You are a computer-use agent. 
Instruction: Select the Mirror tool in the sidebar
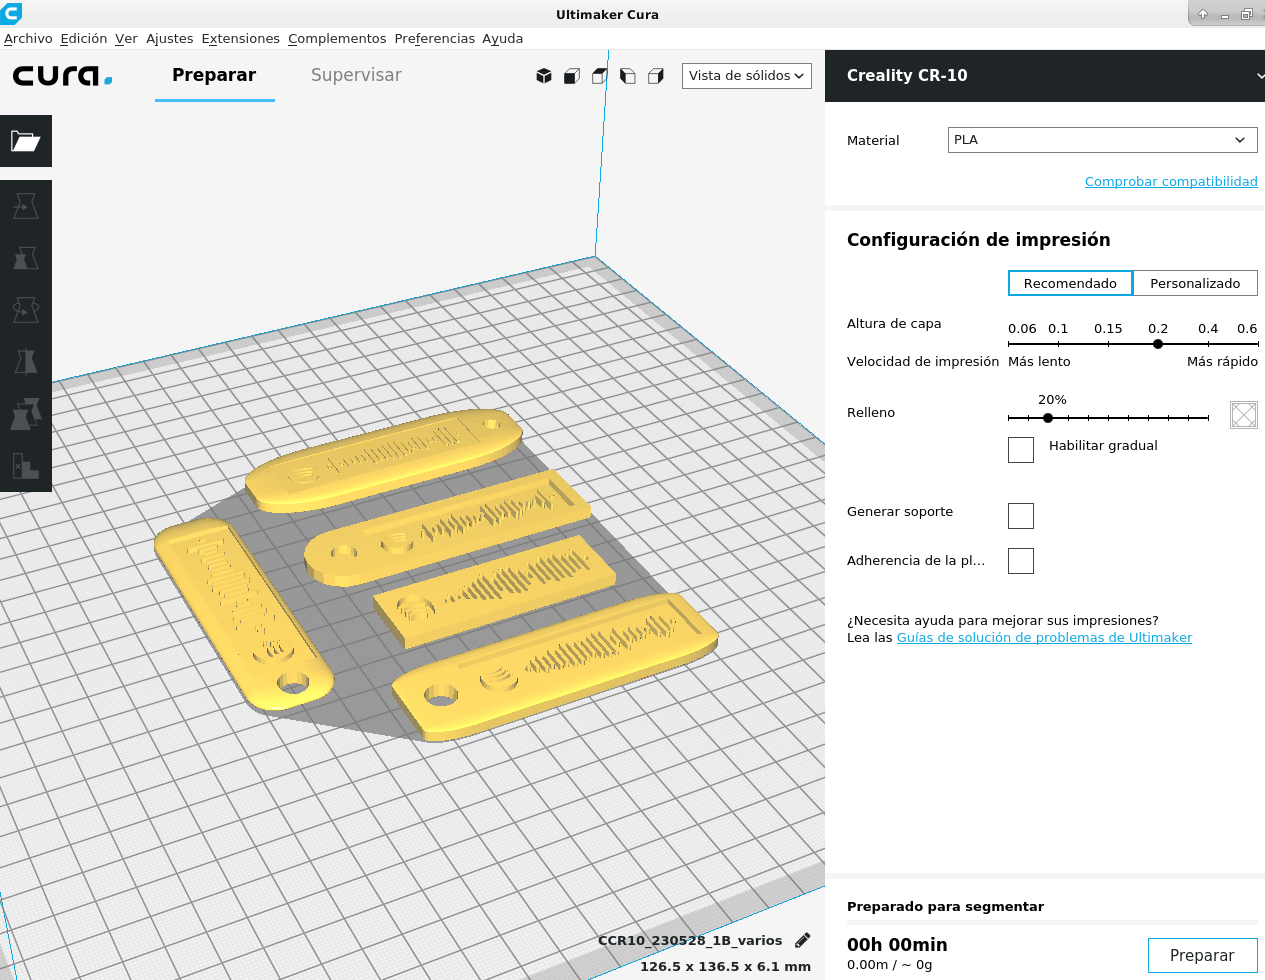pos(25,362)
